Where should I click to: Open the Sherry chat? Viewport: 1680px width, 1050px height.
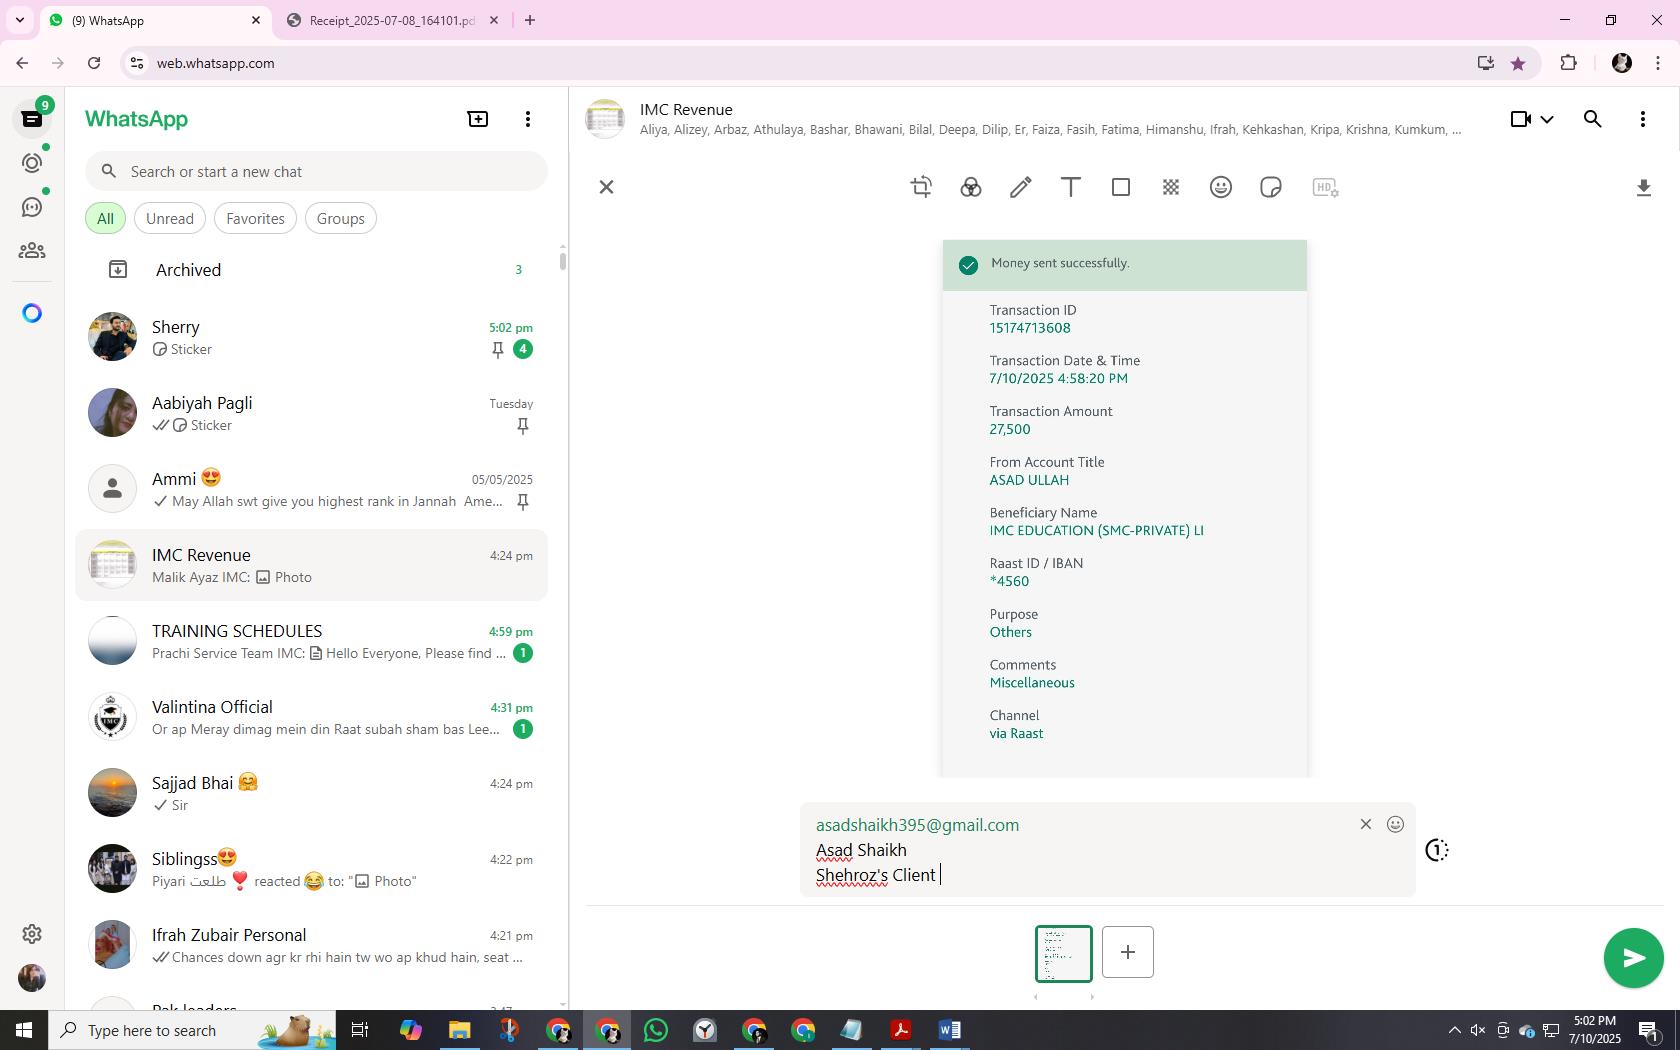coord(311,338)
